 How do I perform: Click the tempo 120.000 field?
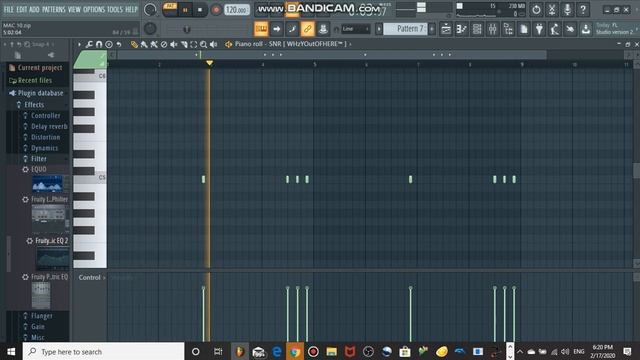tap(237, 9)
